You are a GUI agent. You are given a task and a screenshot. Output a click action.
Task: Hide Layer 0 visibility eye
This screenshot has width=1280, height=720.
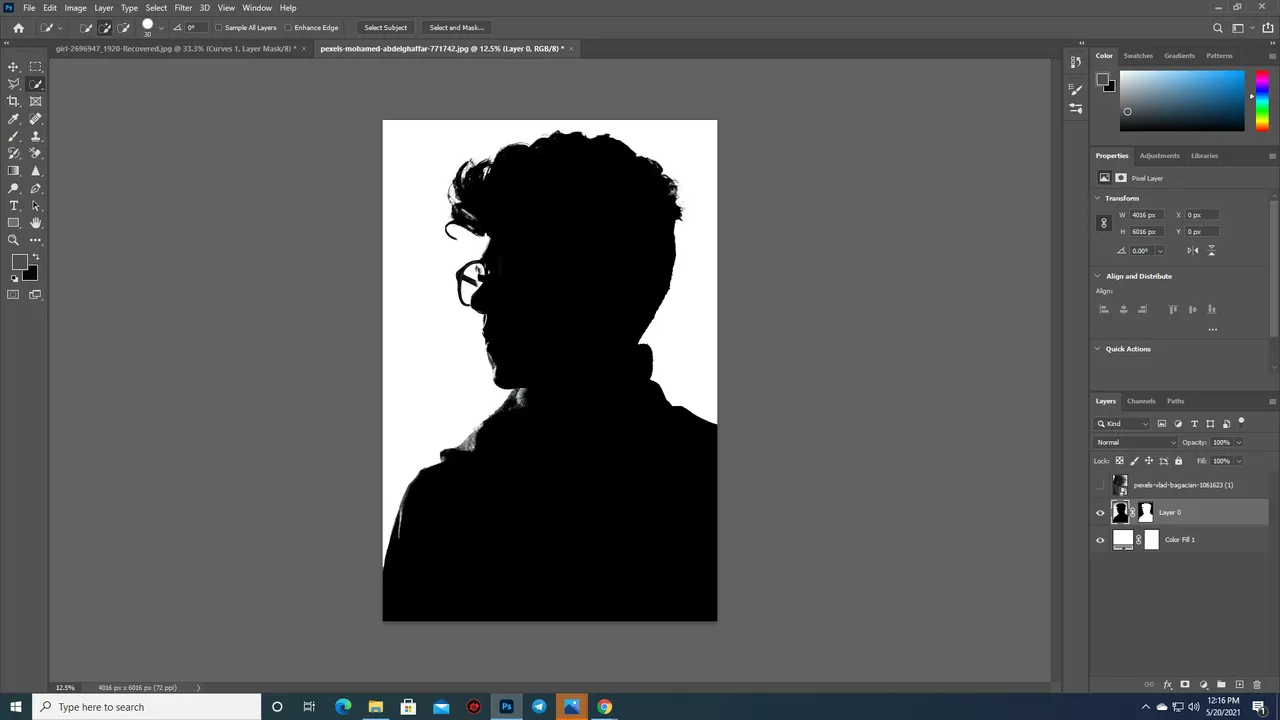pyautogui.click(x=1101, y=513)
